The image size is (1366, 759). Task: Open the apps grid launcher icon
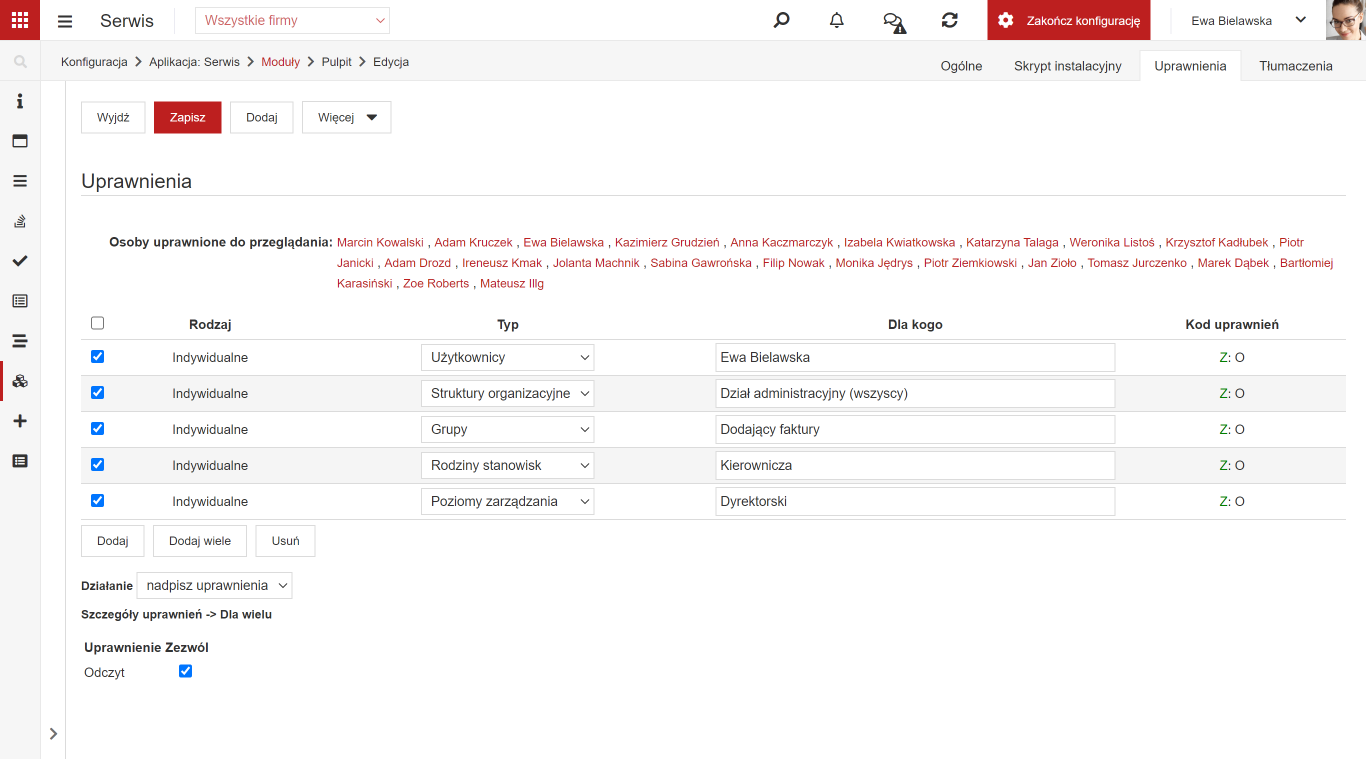tap(20, 20)
